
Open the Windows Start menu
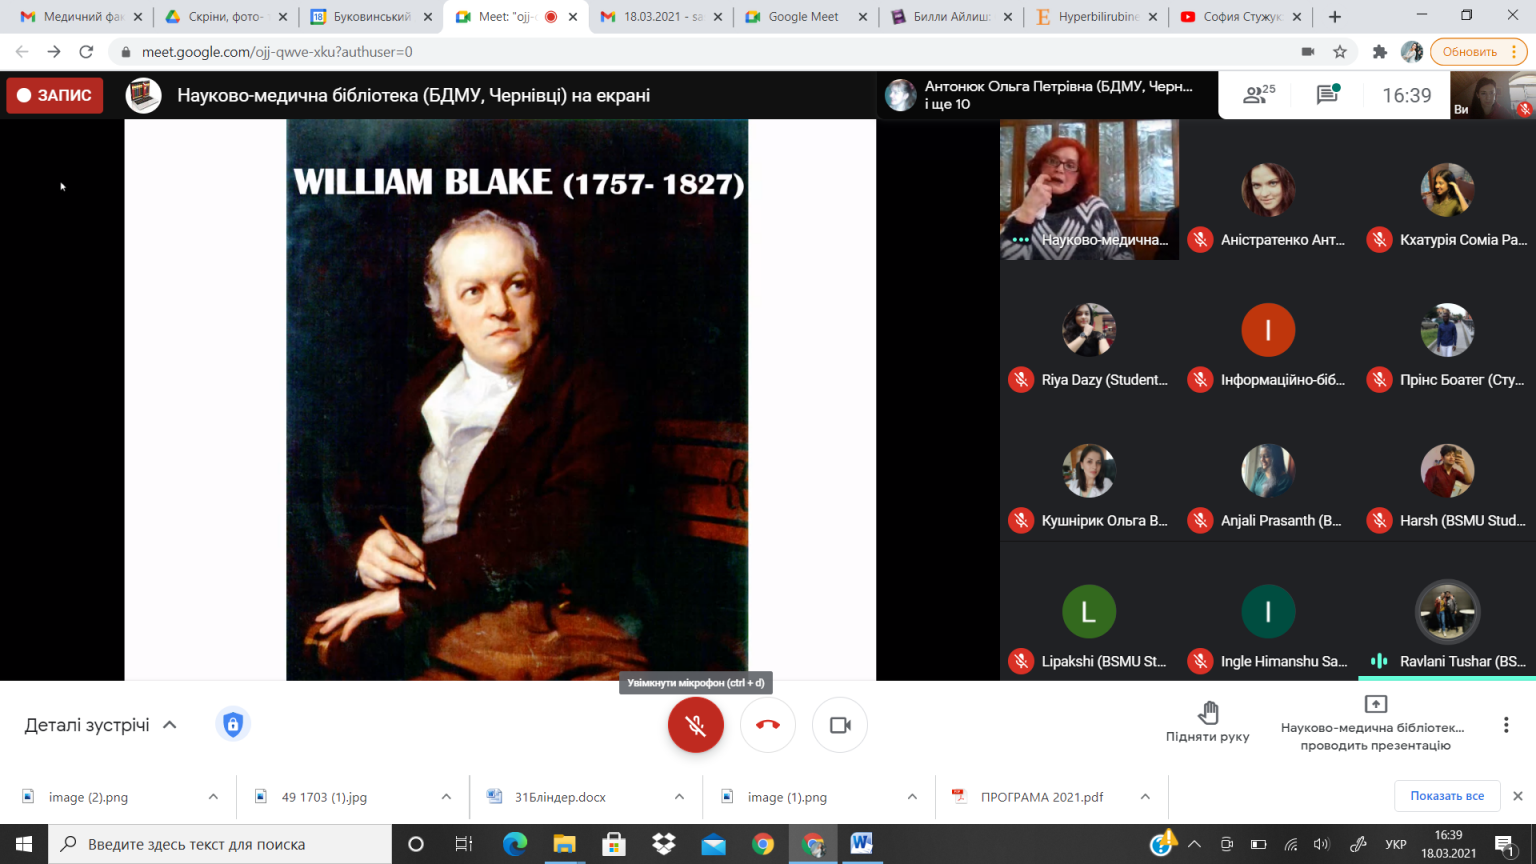tap(24, 844)
